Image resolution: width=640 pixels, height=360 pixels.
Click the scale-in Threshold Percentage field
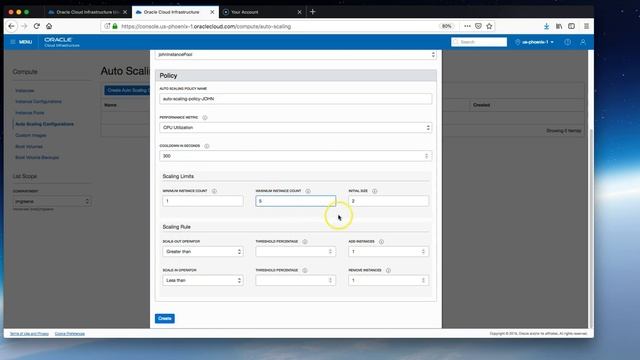(296, 280)
